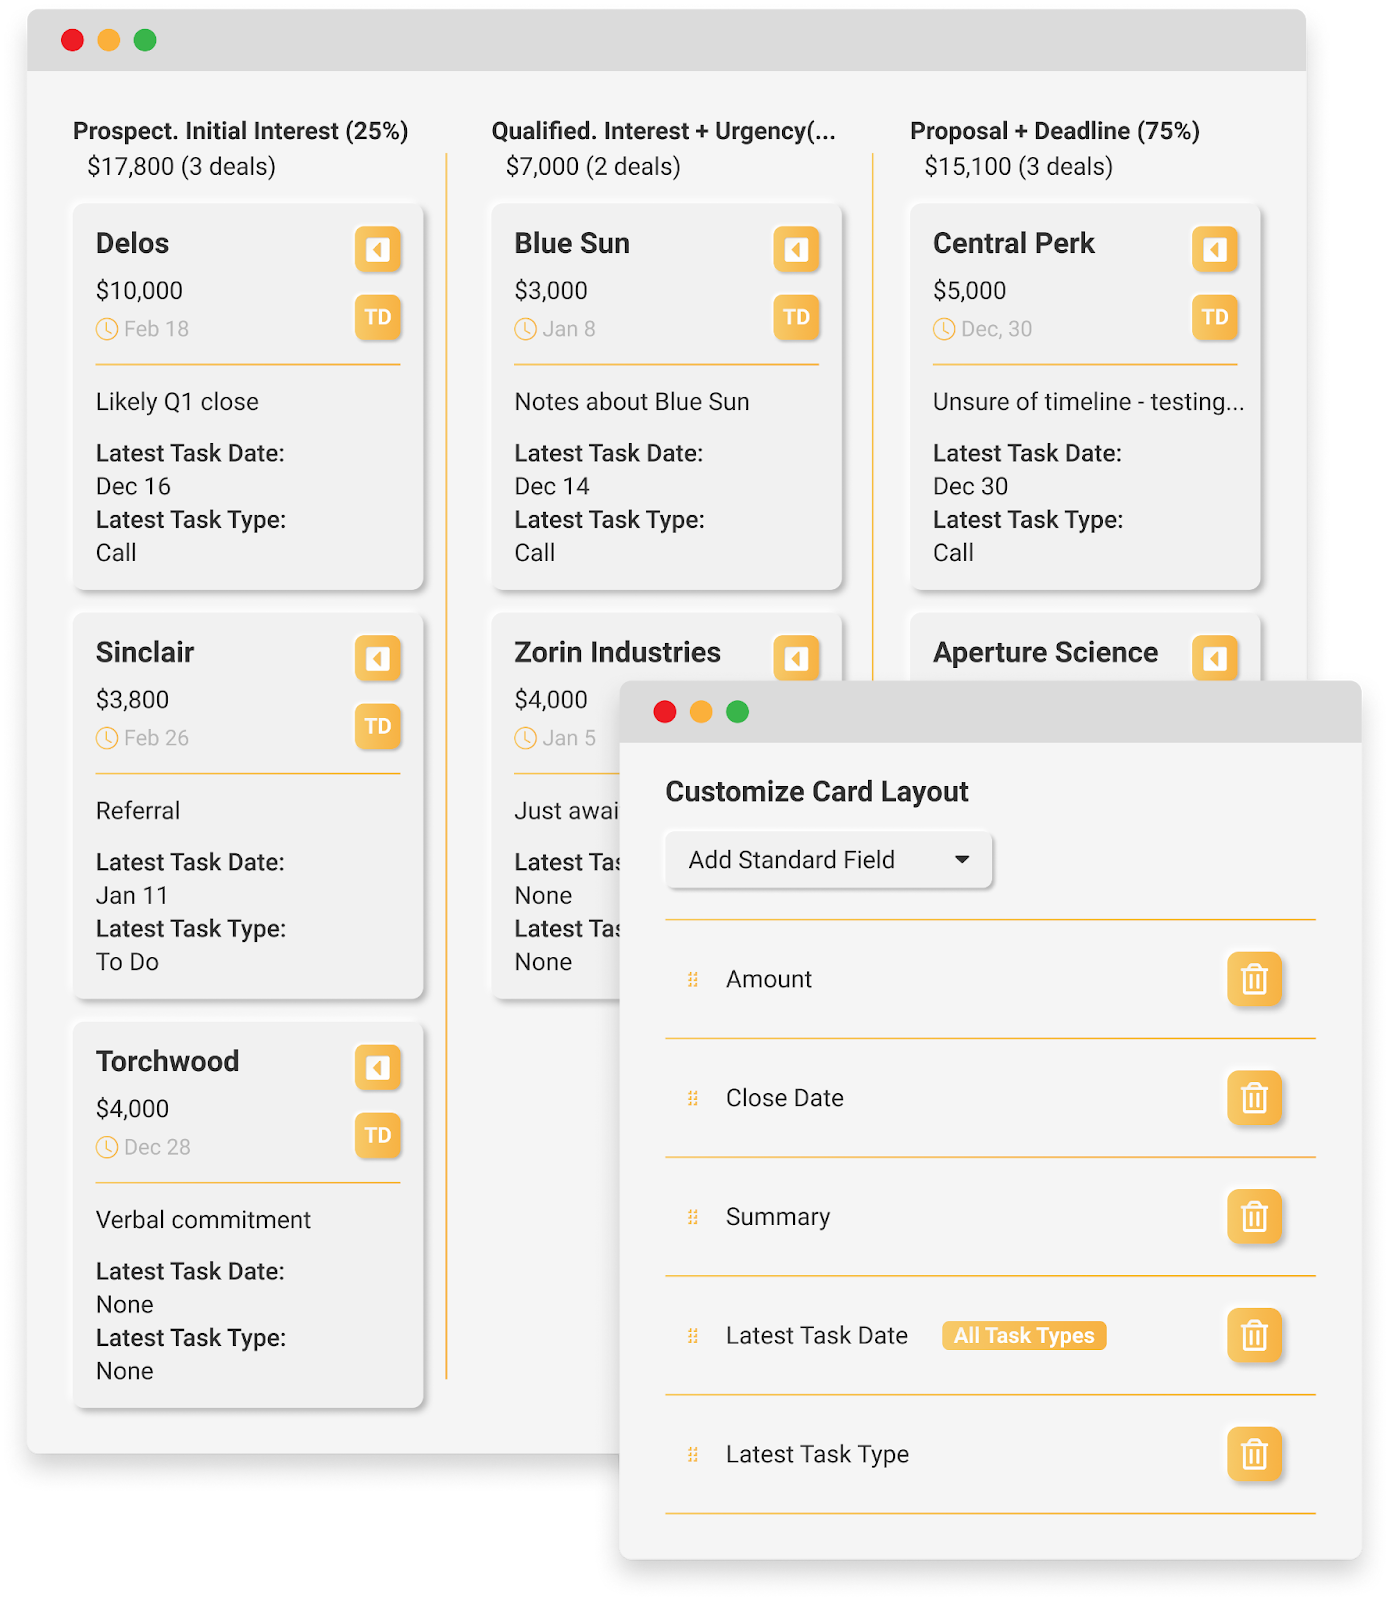This screenshot has height=1600, width=1389.
Task: Open the Torchwood deal title
Action: 167,1061
